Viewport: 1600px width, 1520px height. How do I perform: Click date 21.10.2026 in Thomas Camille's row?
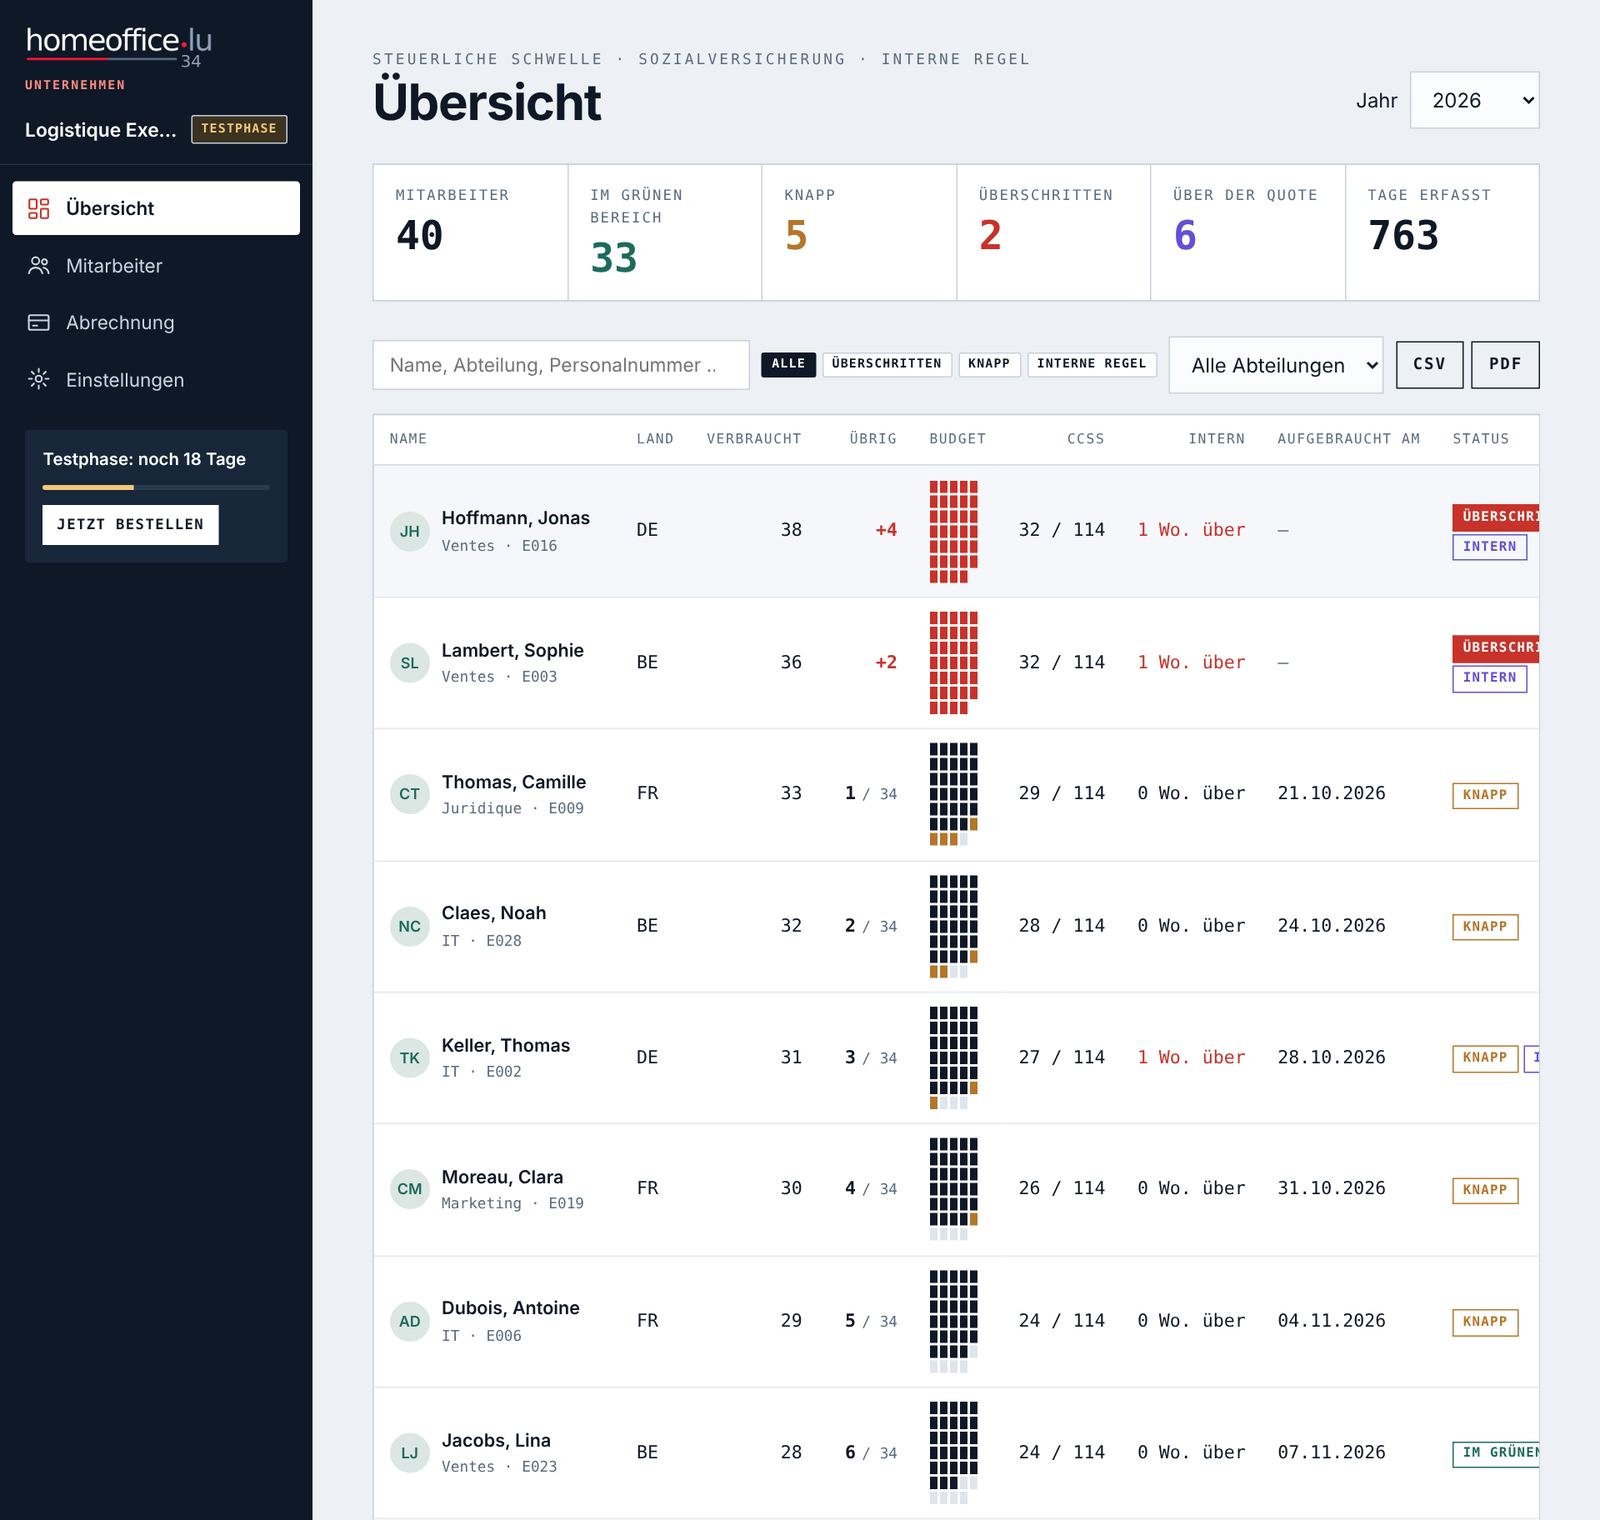point(1331,793)
